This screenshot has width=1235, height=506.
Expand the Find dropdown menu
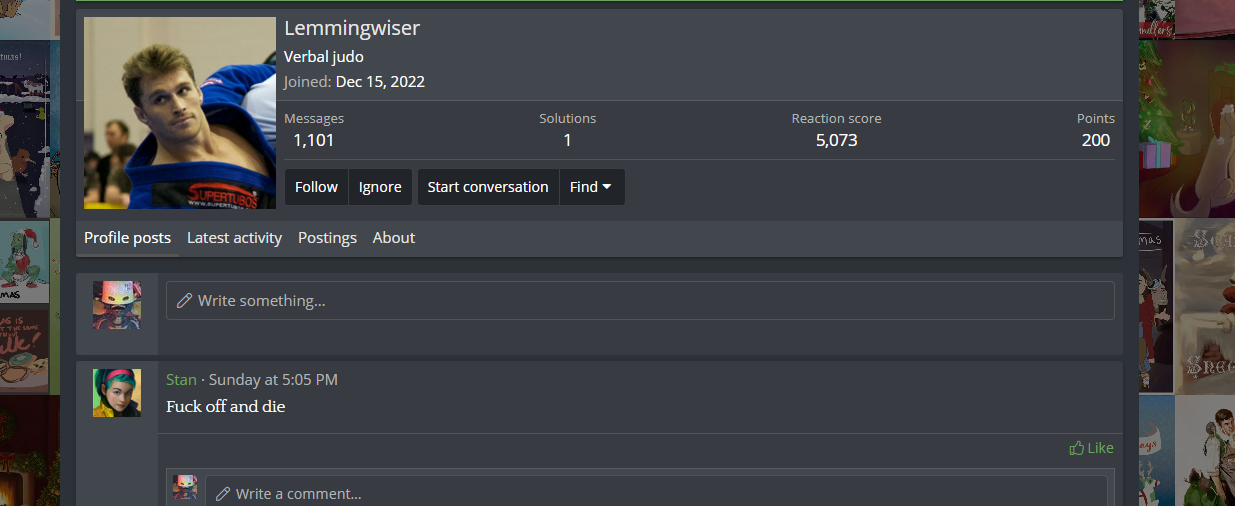[x=591, y=187]
